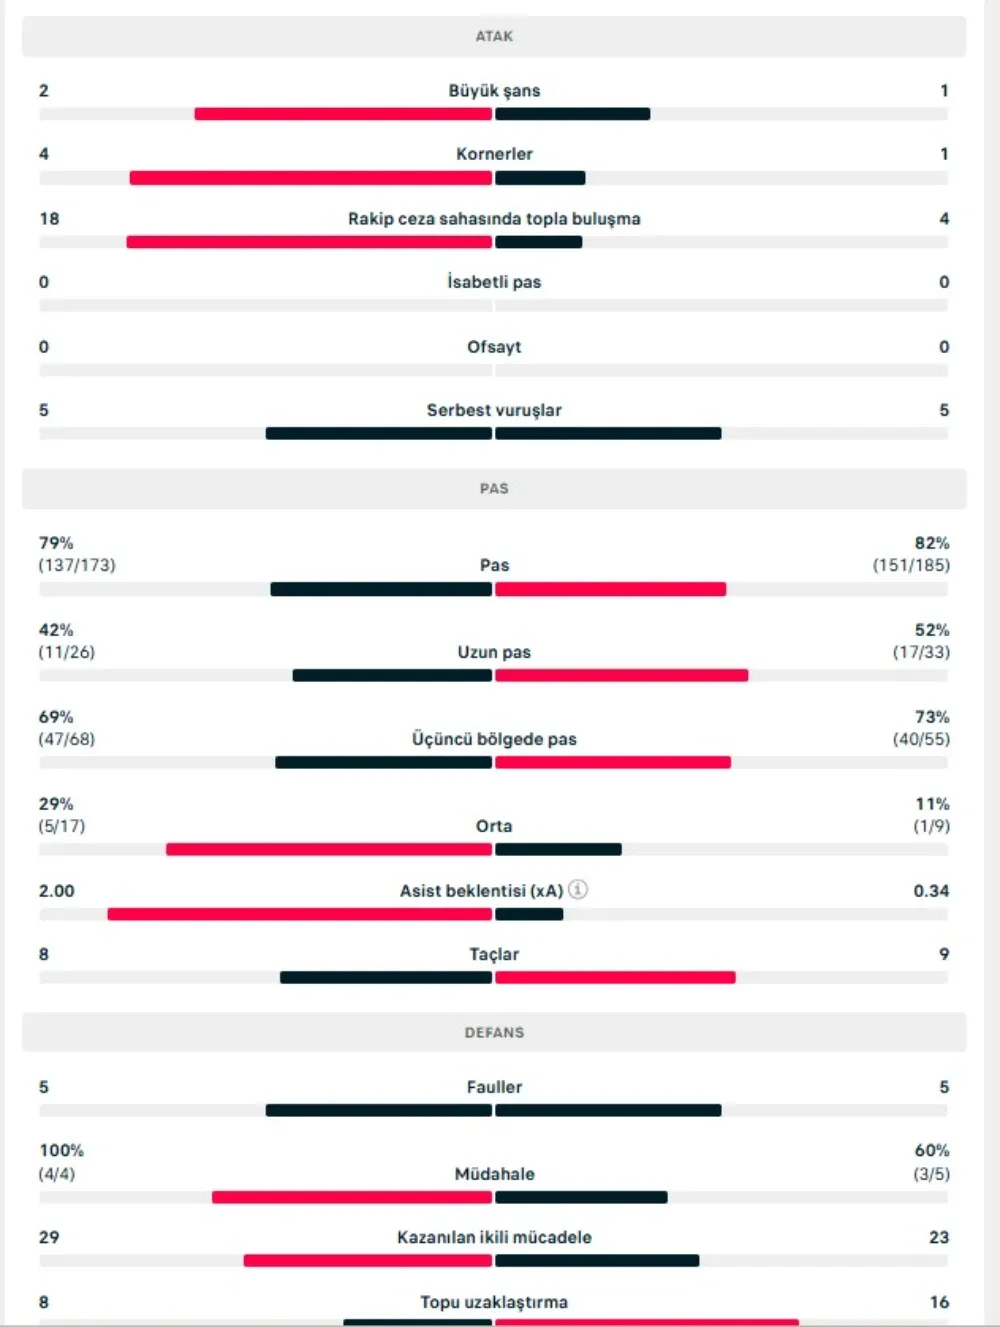1000x1327 pixels.
Task: Click the red Taçlar right bar
Action: [x=615, y=978]
